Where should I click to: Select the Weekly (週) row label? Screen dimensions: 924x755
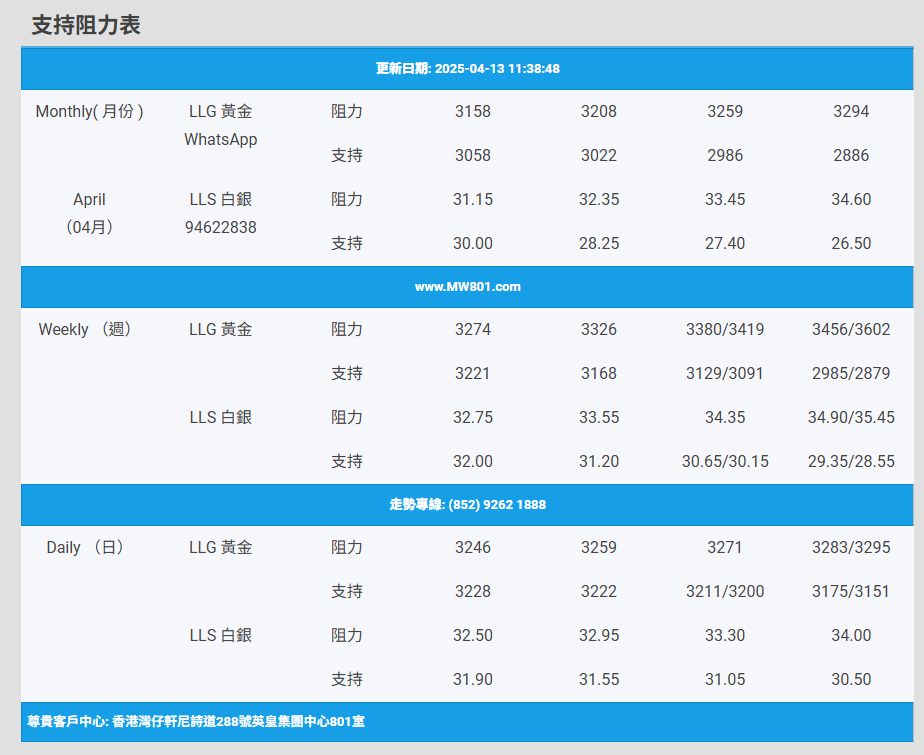[85, 330]
